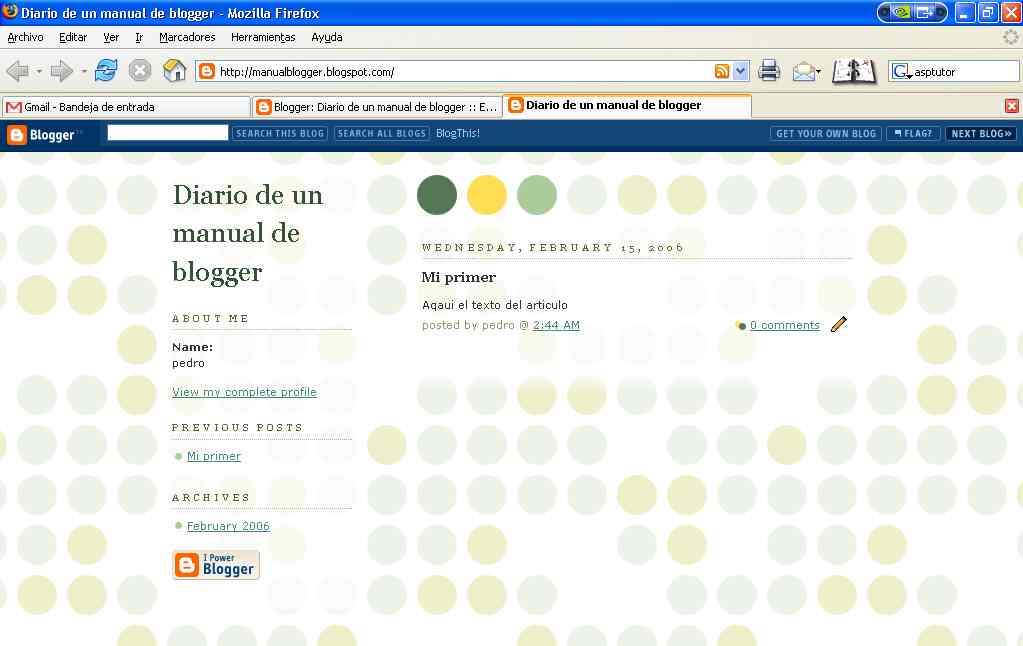Open the address bar URL history dropdown
Screen dimensions: 1023x646
click(740, 71)
